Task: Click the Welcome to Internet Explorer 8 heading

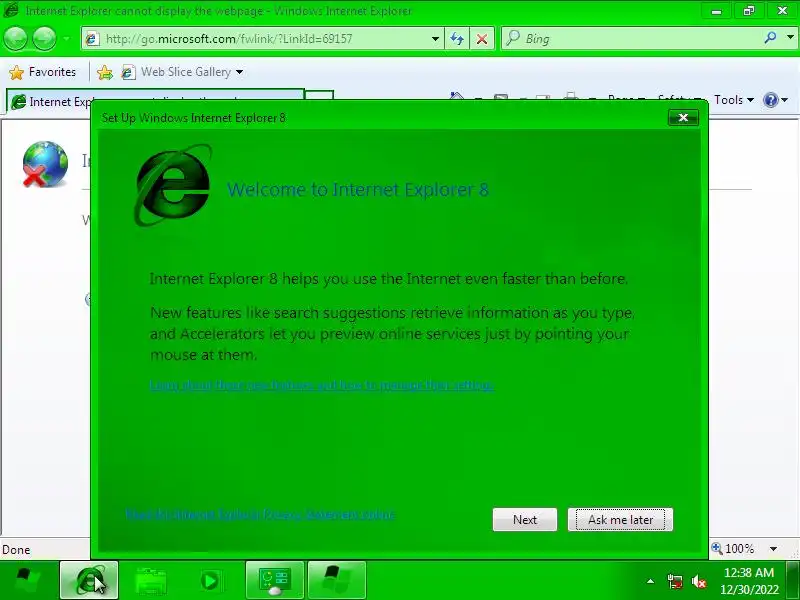Action: [358, 190]
